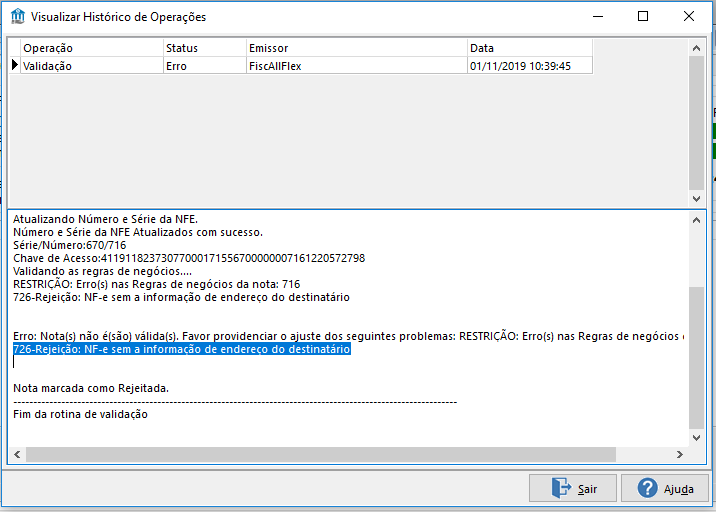The image size is (716, 512).
Task: Click the first unhighlighted 726-Rejeição line
Action: (x=181, y=297)
